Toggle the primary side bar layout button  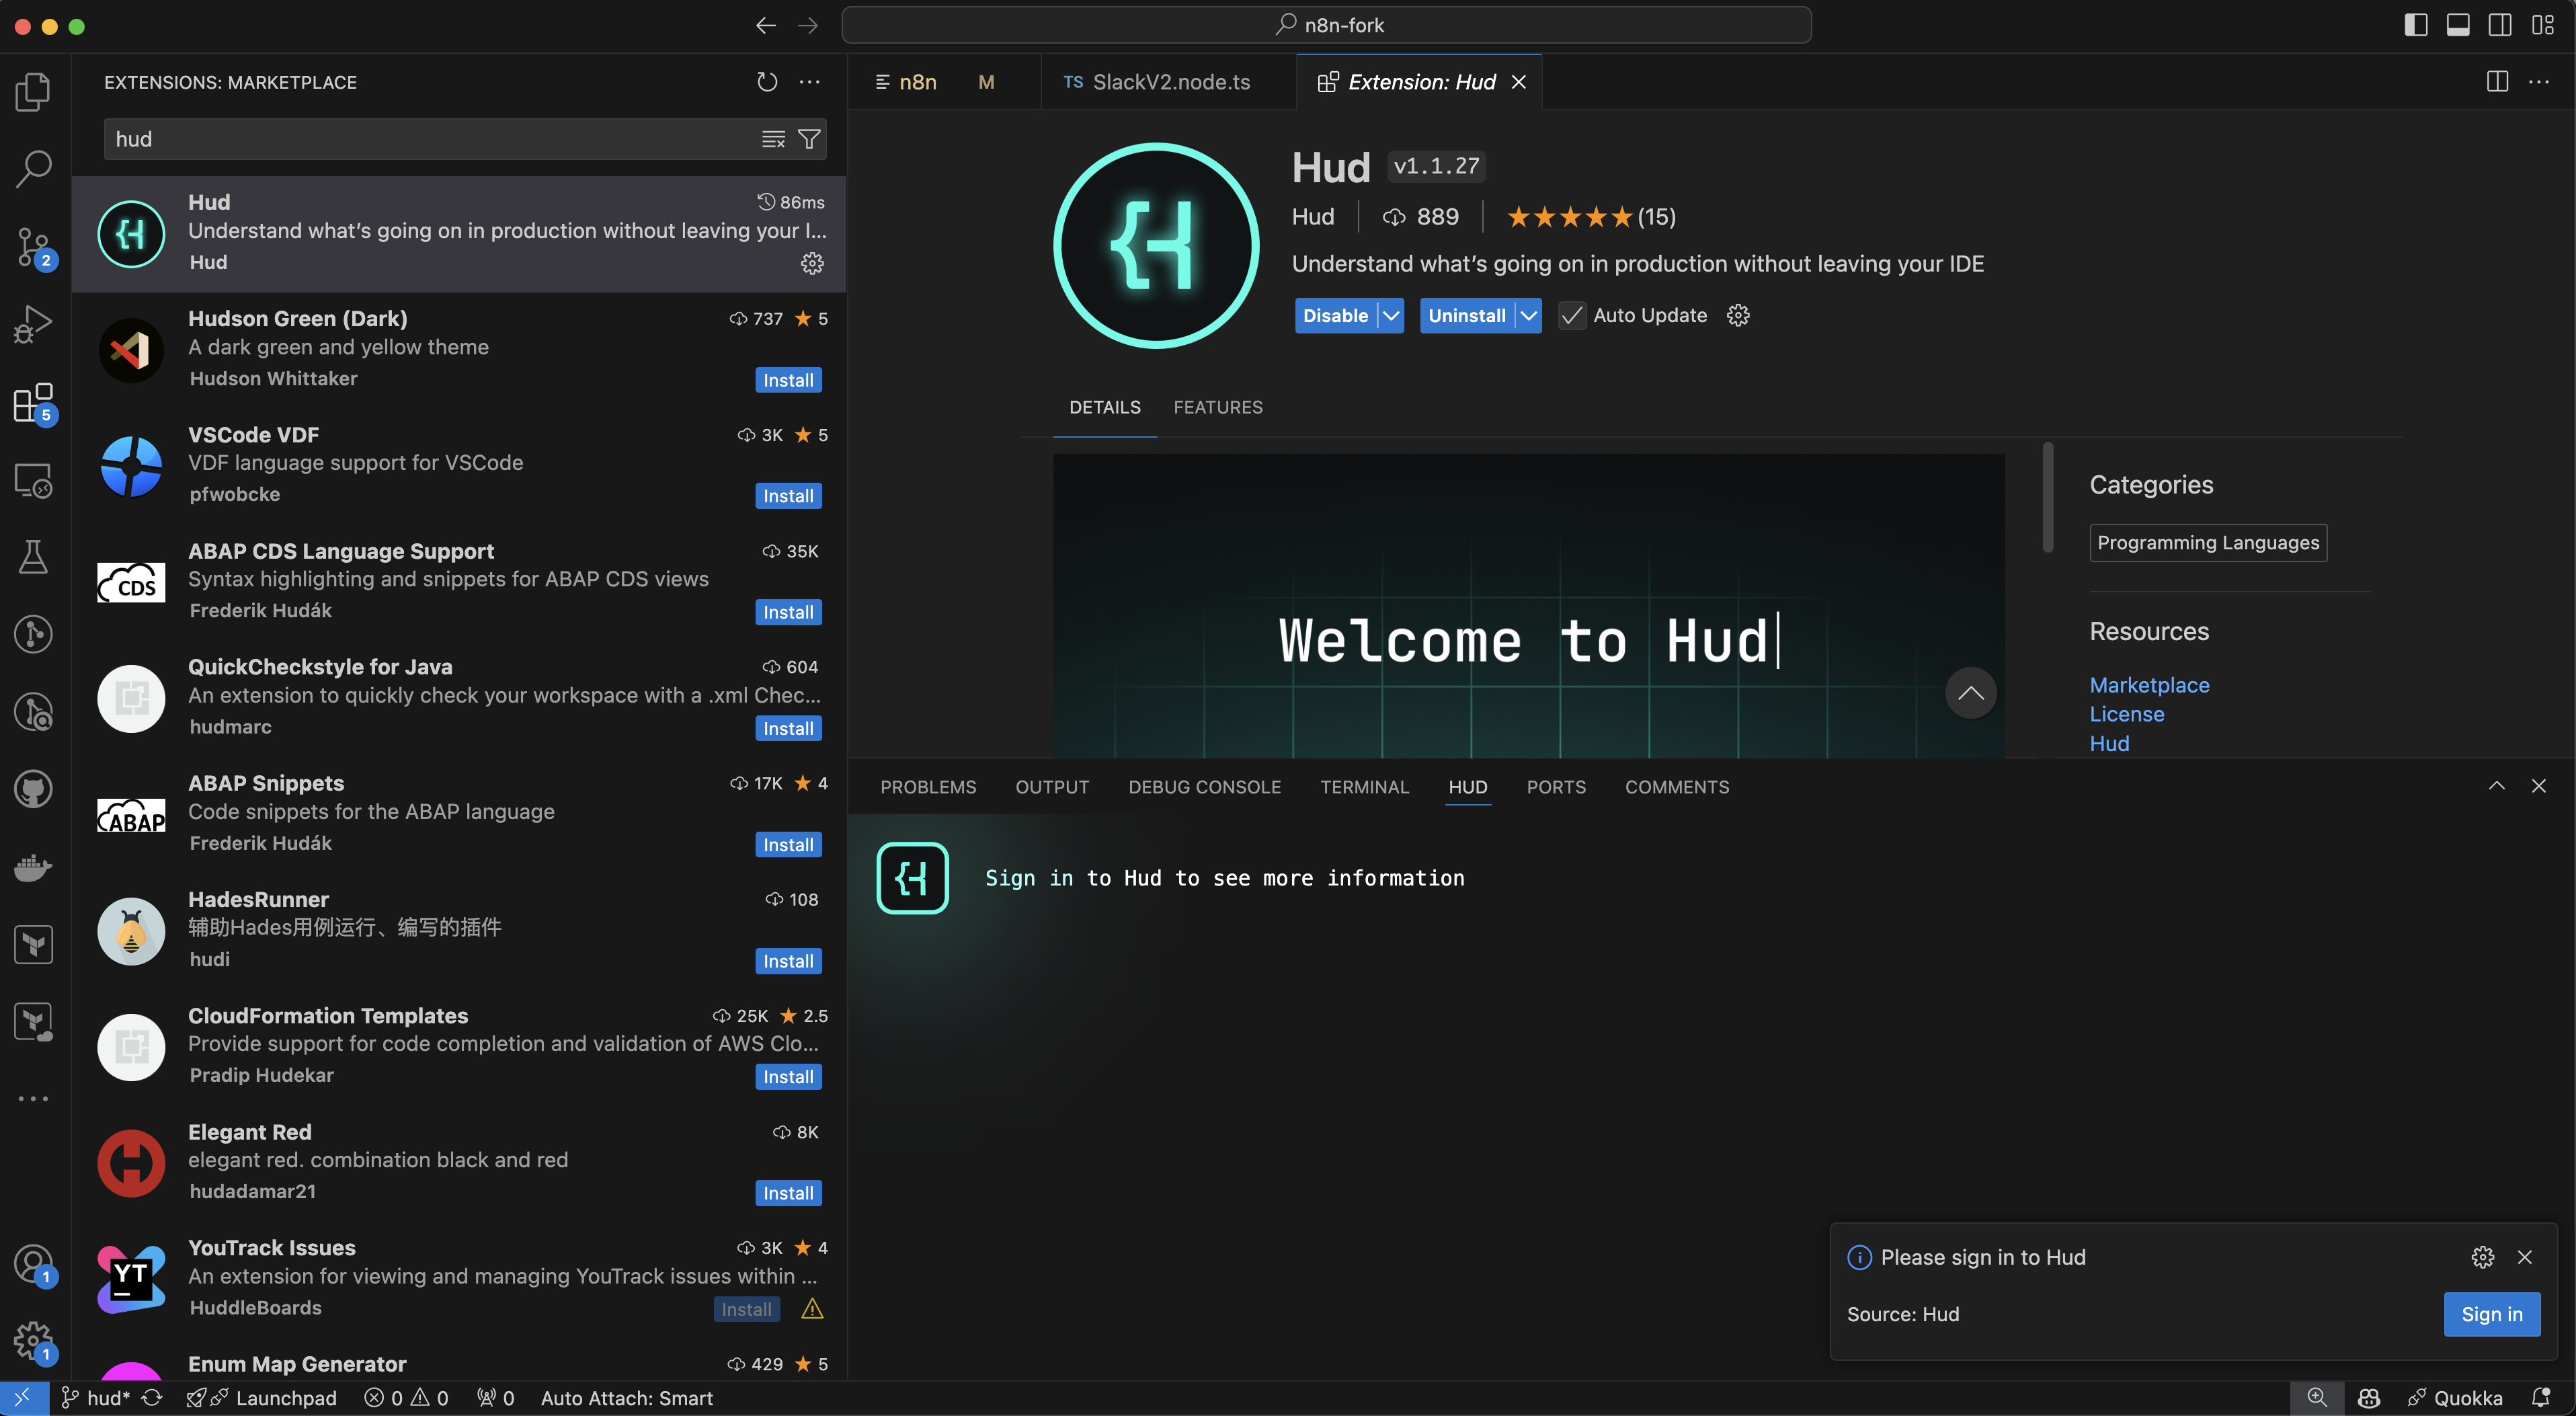[2415, 25]
